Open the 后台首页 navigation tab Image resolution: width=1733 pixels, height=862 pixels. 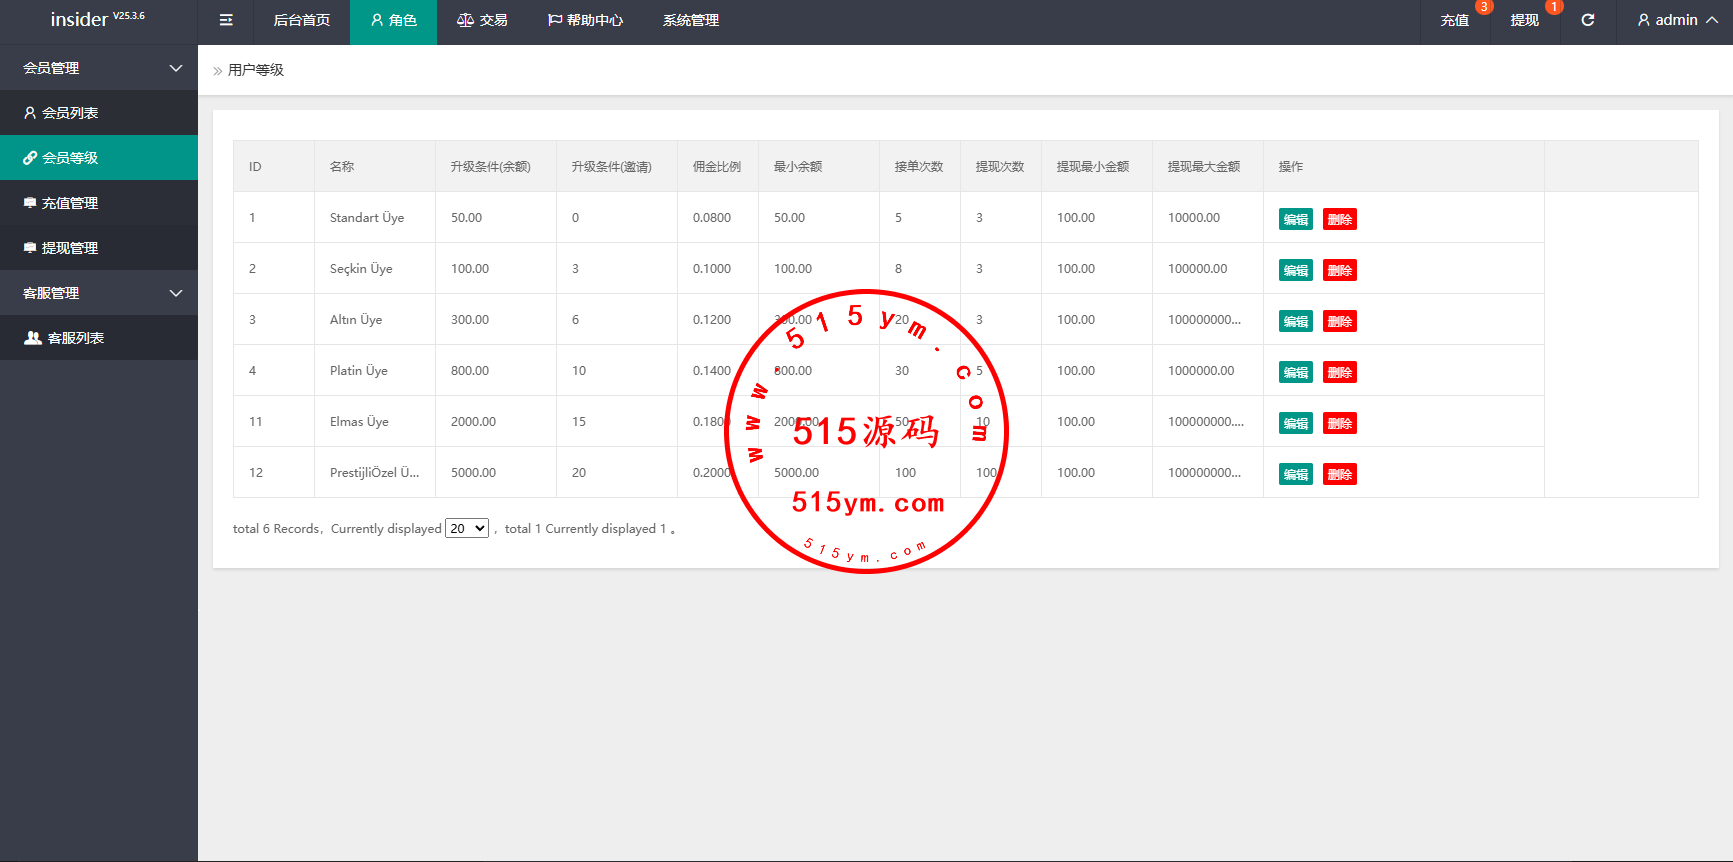click(x=301, y=21)
